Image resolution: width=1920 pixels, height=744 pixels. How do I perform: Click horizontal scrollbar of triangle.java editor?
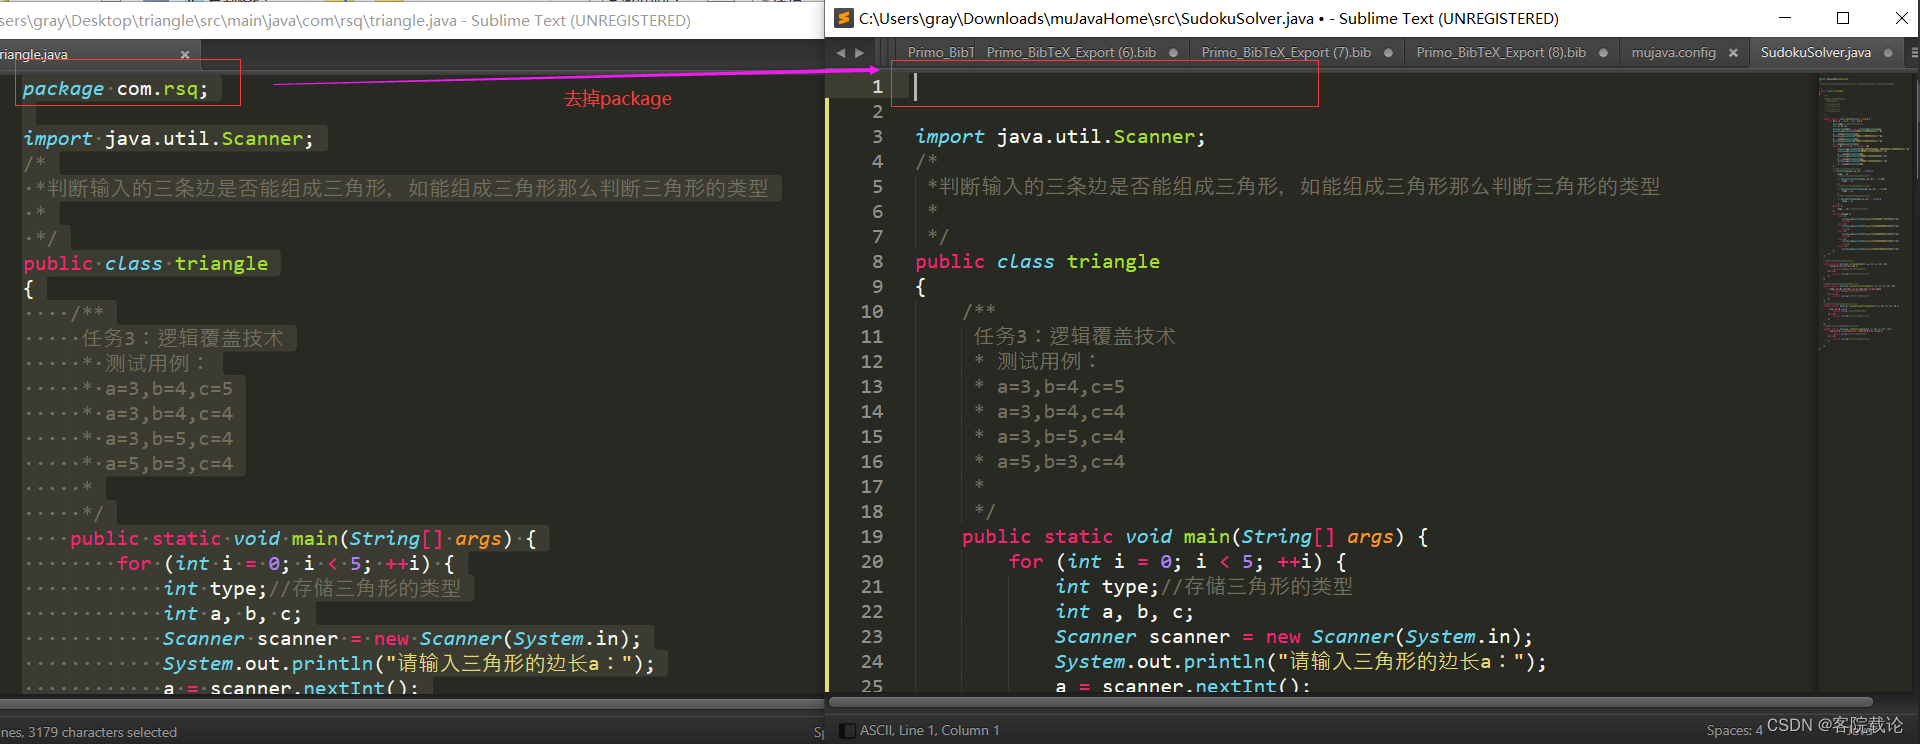coord(410,704)
